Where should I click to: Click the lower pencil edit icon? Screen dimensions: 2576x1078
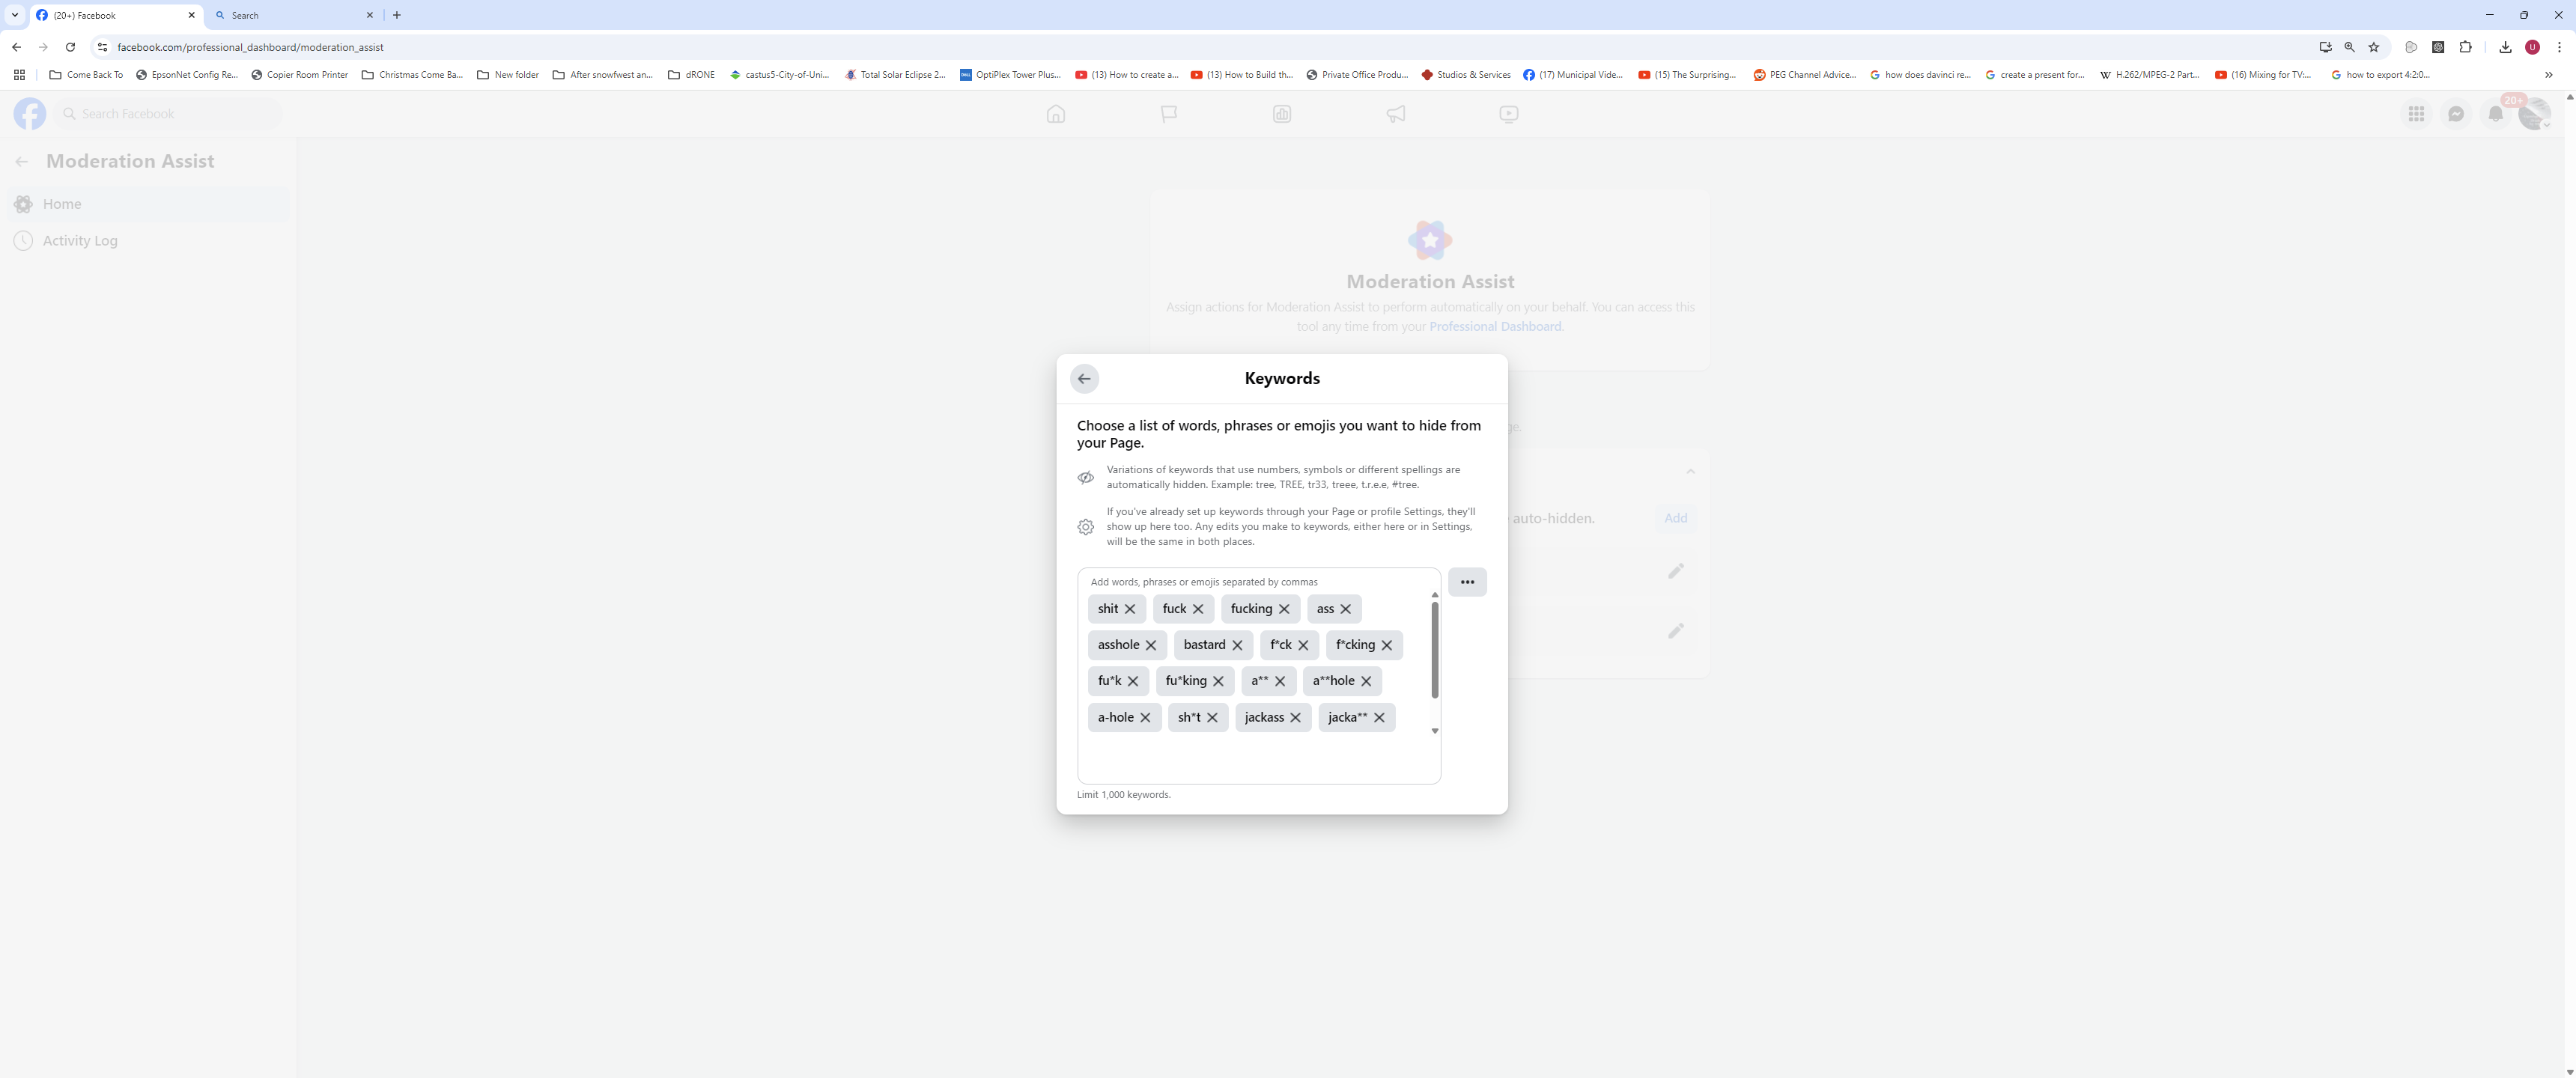[x=1676, y=631]
